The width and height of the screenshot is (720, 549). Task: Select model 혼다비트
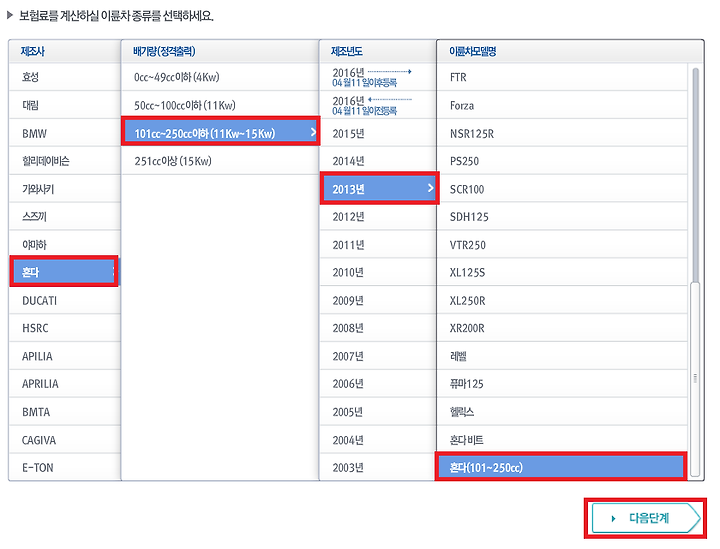tap(562, 440)
